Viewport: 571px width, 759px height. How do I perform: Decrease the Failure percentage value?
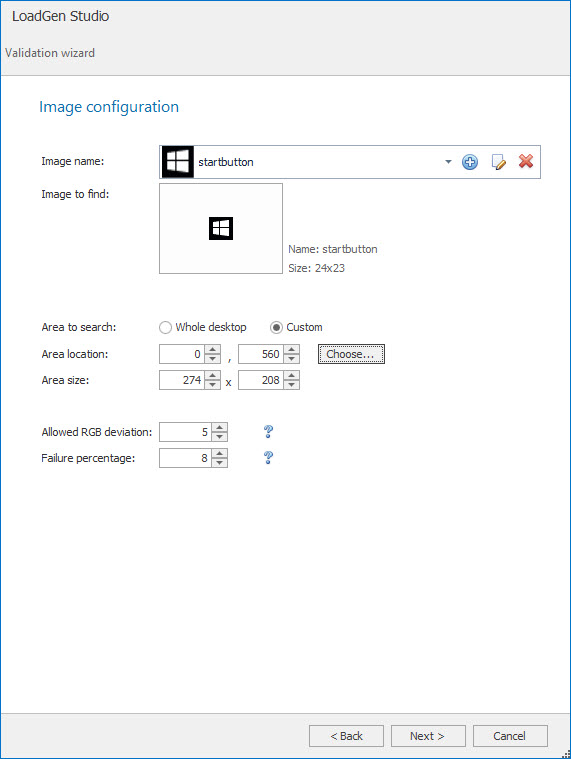[x=220, y=463]
